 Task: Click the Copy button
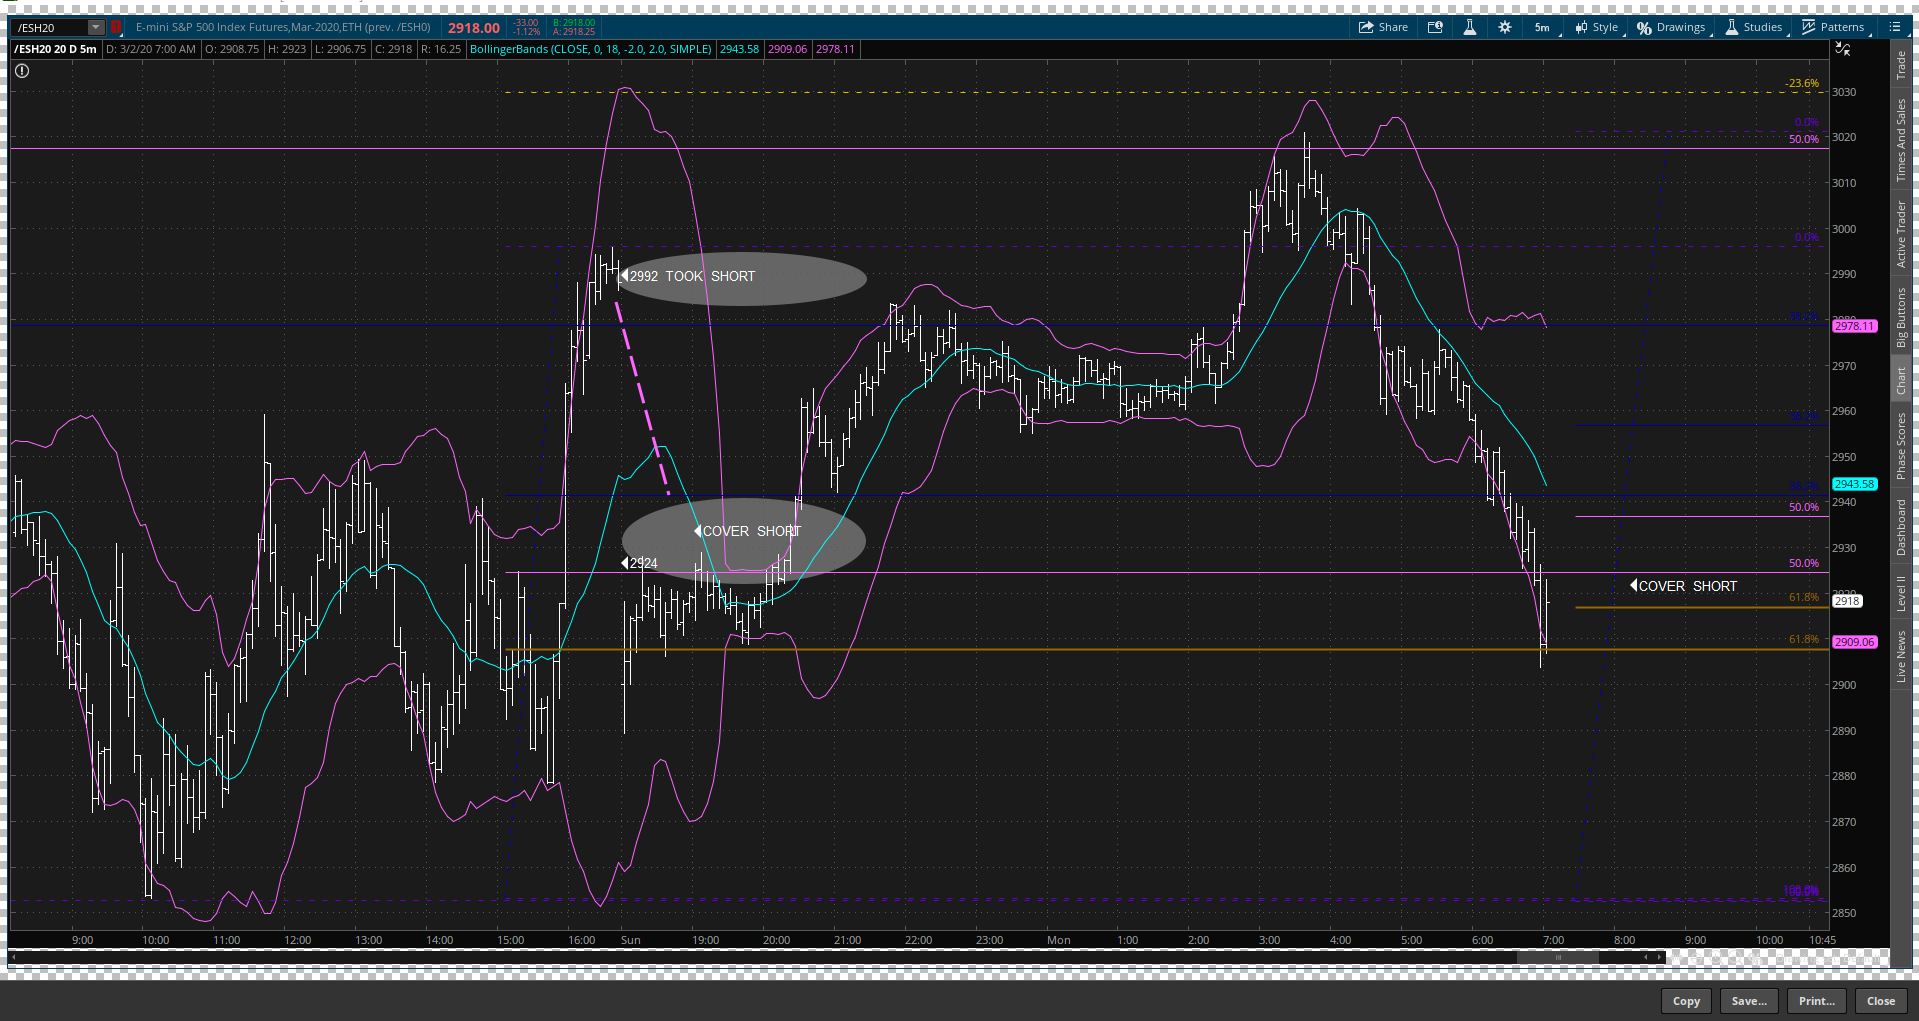pos(1685,1000)
